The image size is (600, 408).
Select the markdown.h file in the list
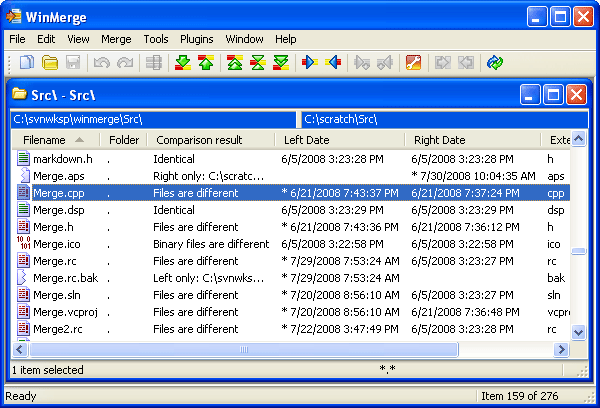coord(62,159)
